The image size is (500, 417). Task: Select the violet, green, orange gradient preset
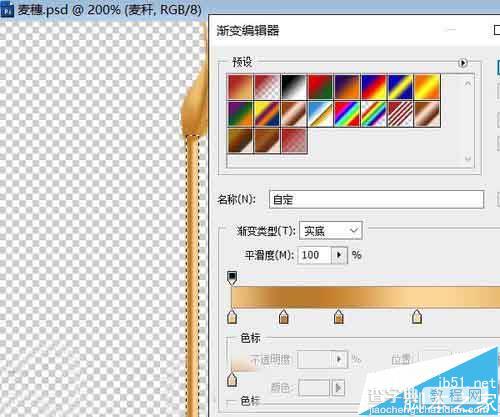point(240,114)
